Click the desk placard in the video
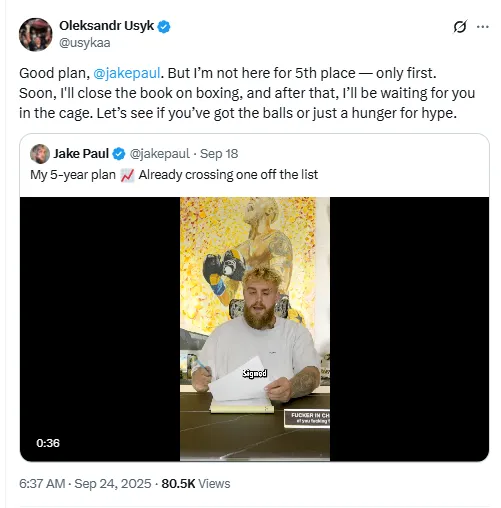 pyautogui.click(x=307, y=418)
